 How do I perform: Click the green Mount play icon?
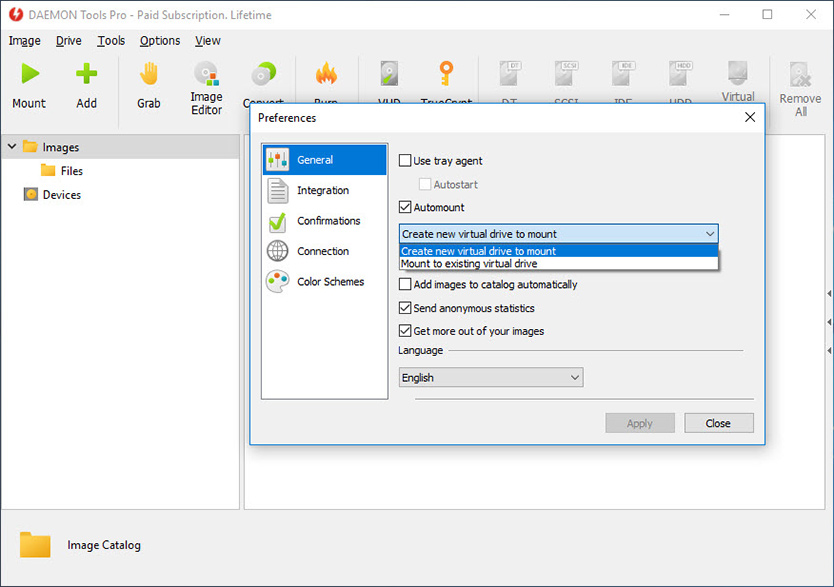click(30, 73)
